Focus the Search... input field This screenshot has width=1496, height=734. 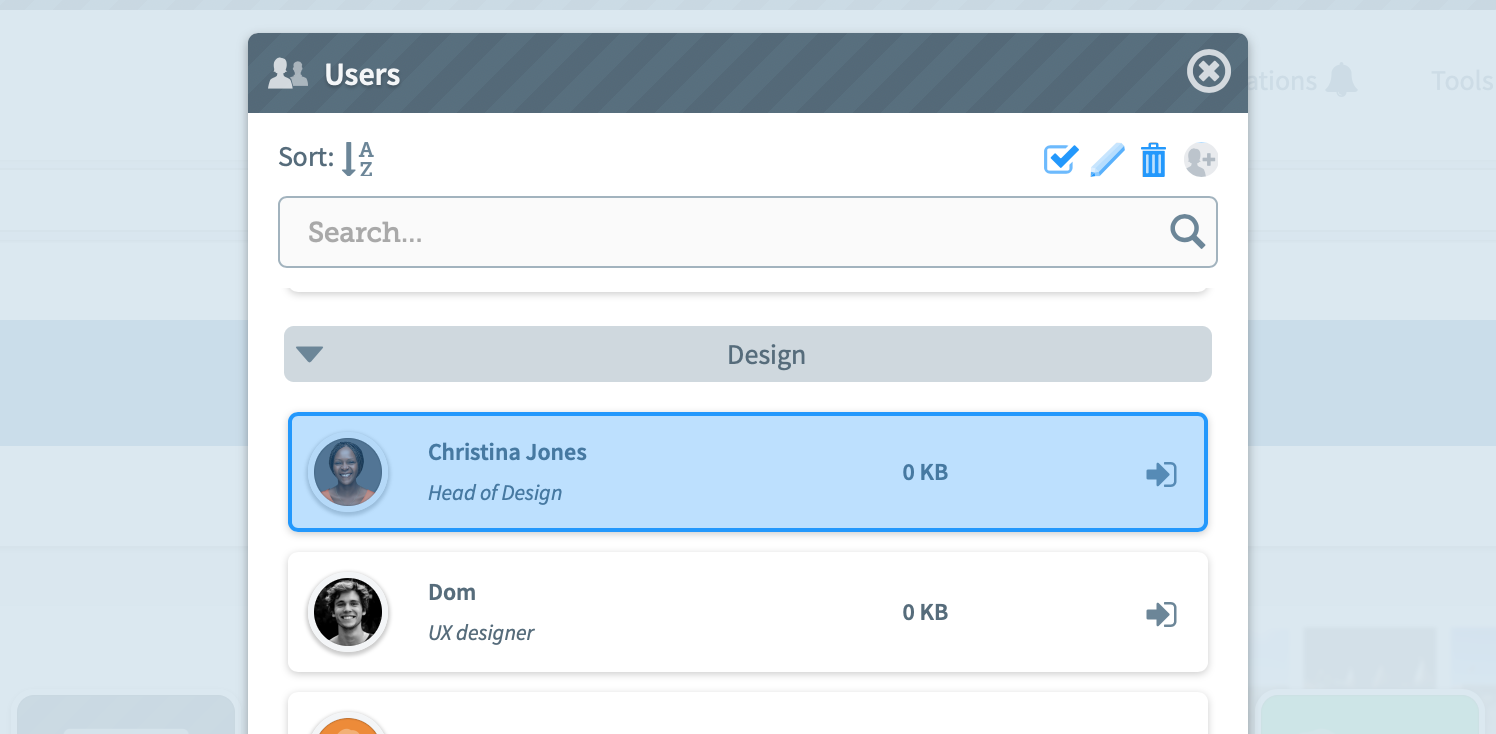[x=748, y=232]
